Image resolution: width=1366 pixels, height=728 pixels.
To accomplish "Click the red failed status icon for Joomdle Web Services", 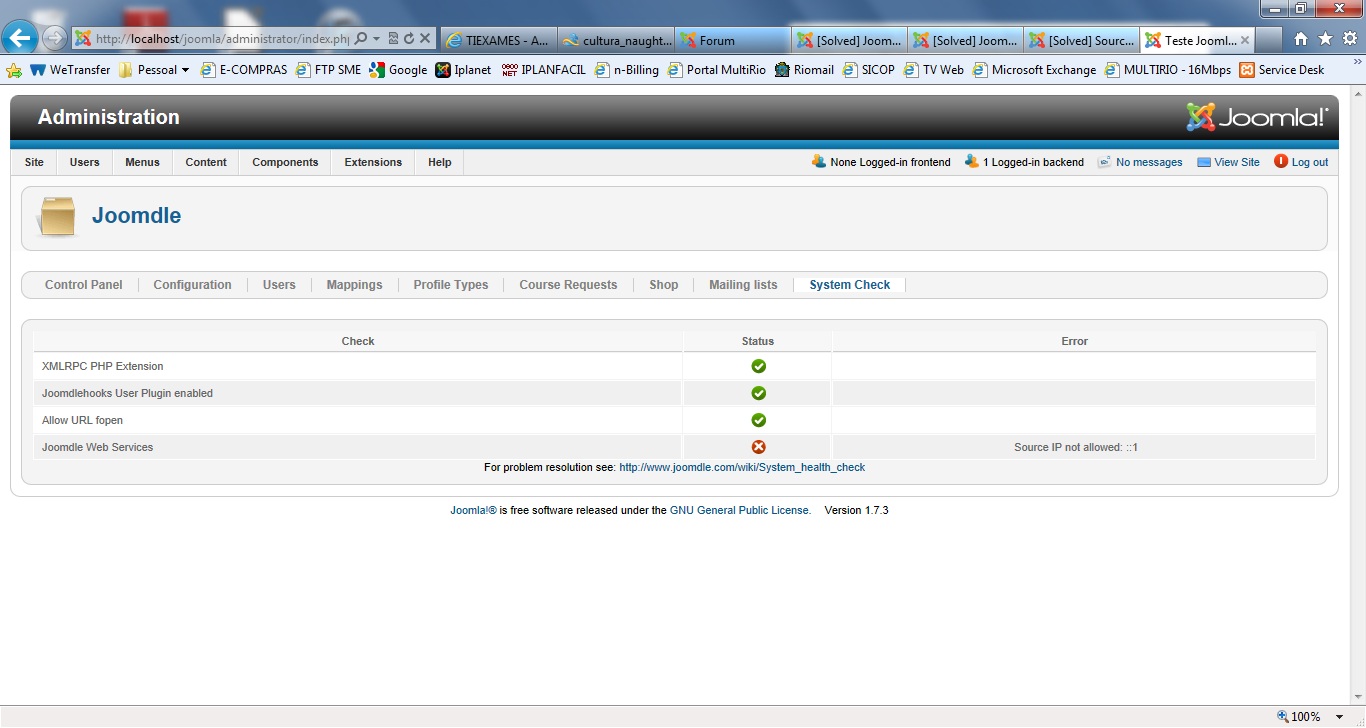I will [758, 447].
